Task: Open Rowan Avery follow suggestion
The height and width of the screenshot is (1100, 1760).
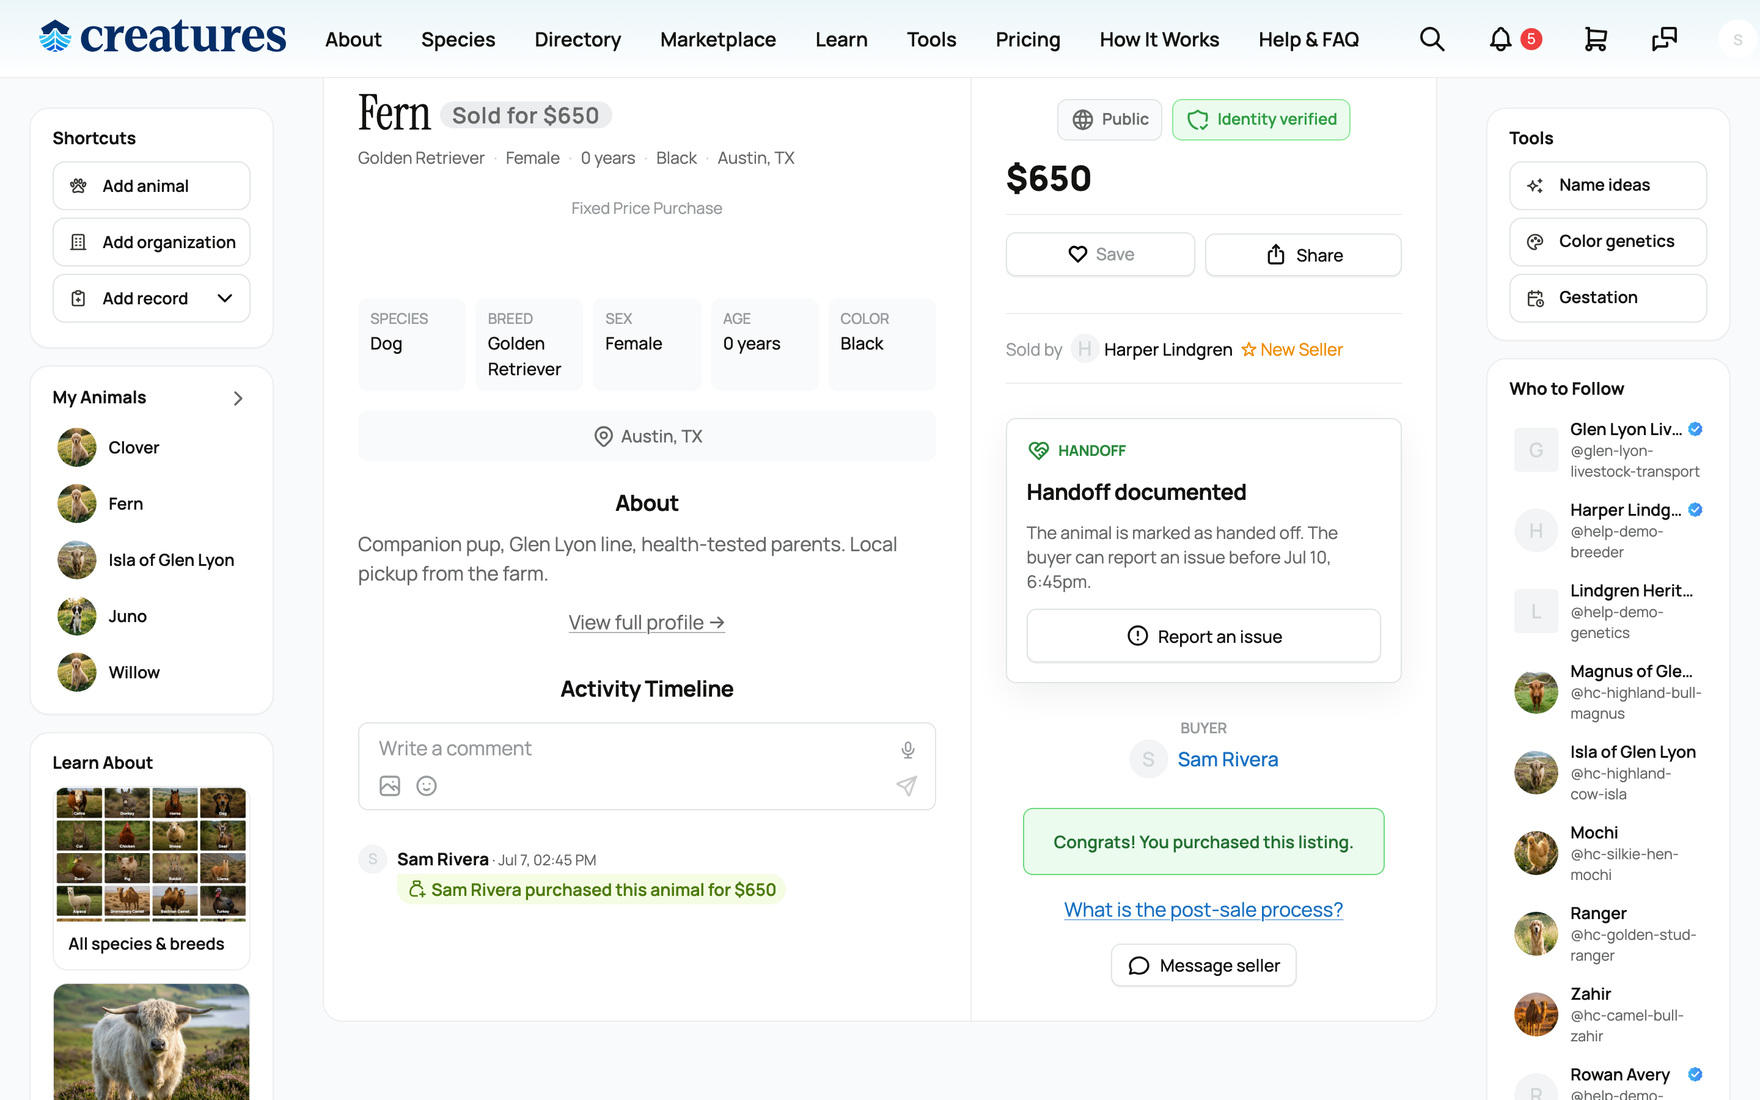Action: click(x=1608, y=1084)
